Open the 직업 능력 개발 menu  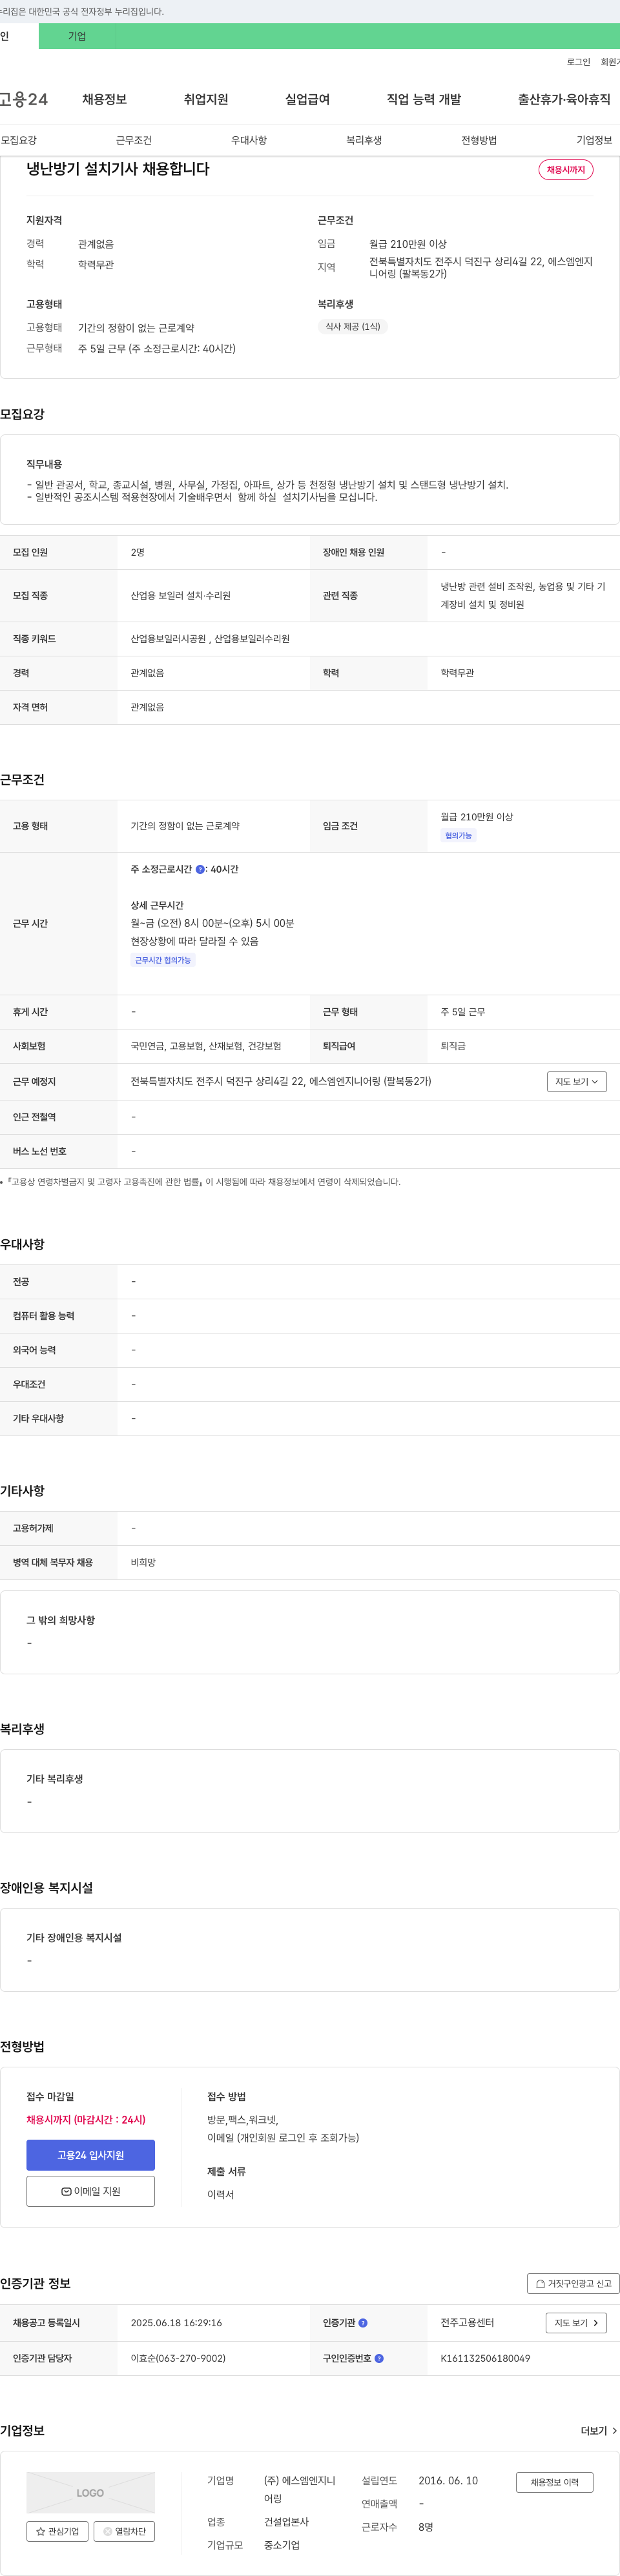coord(424,99)
